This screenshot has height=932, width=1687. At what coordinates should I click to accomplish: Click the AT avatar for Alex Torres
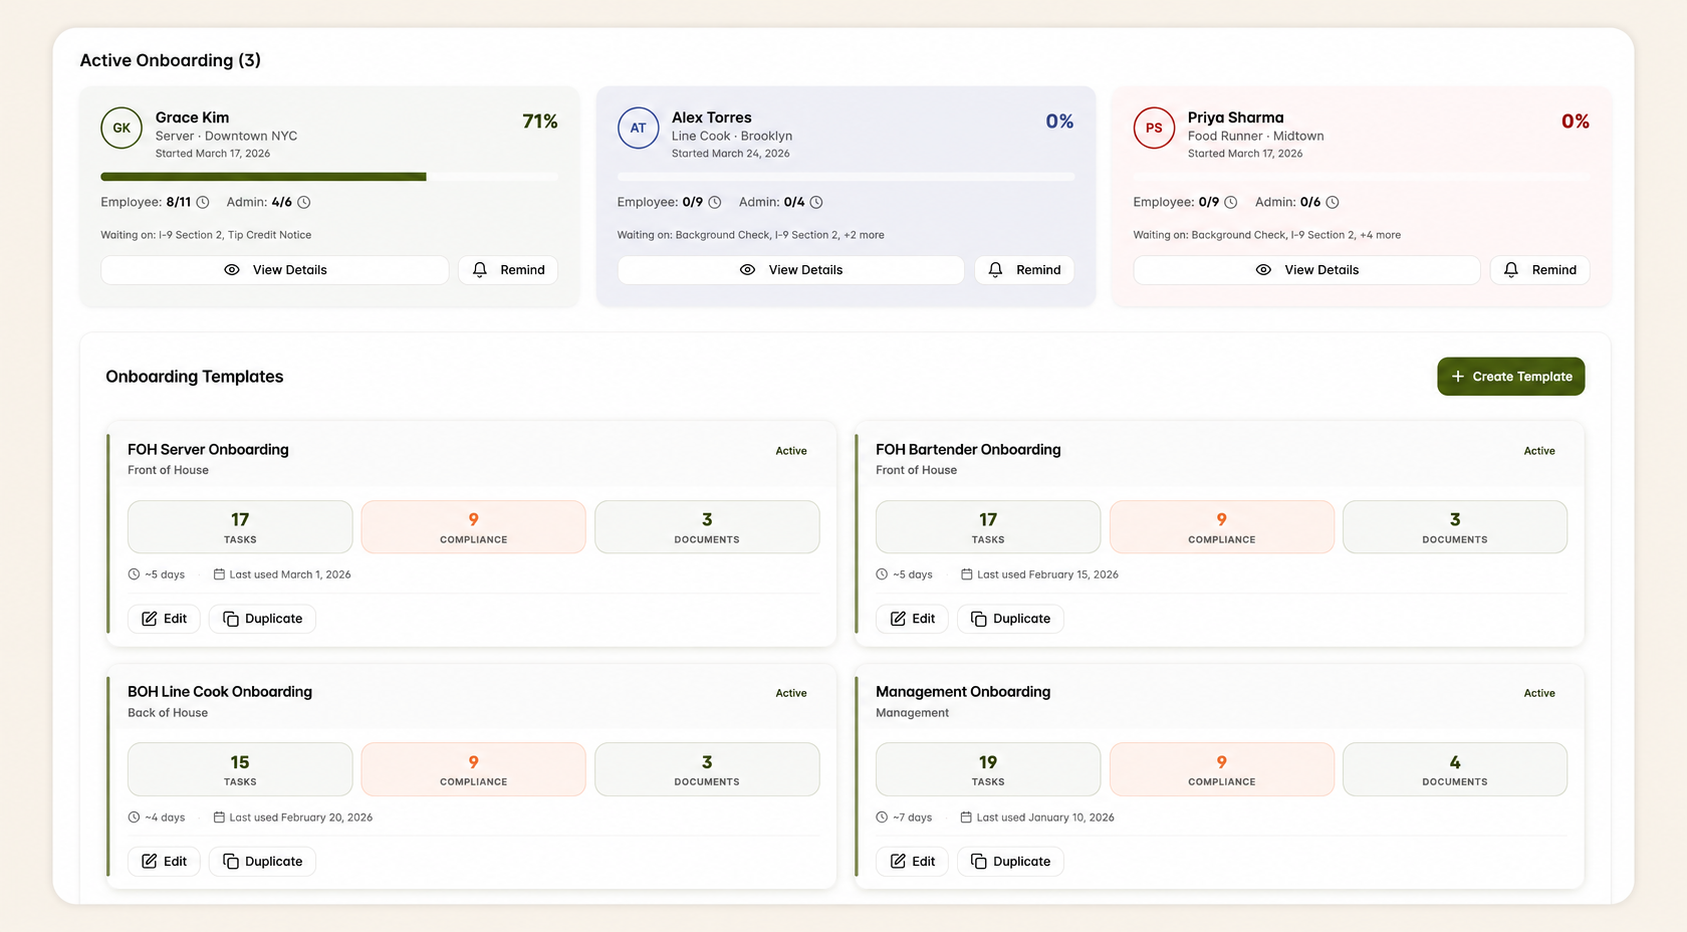pos(638,128)
